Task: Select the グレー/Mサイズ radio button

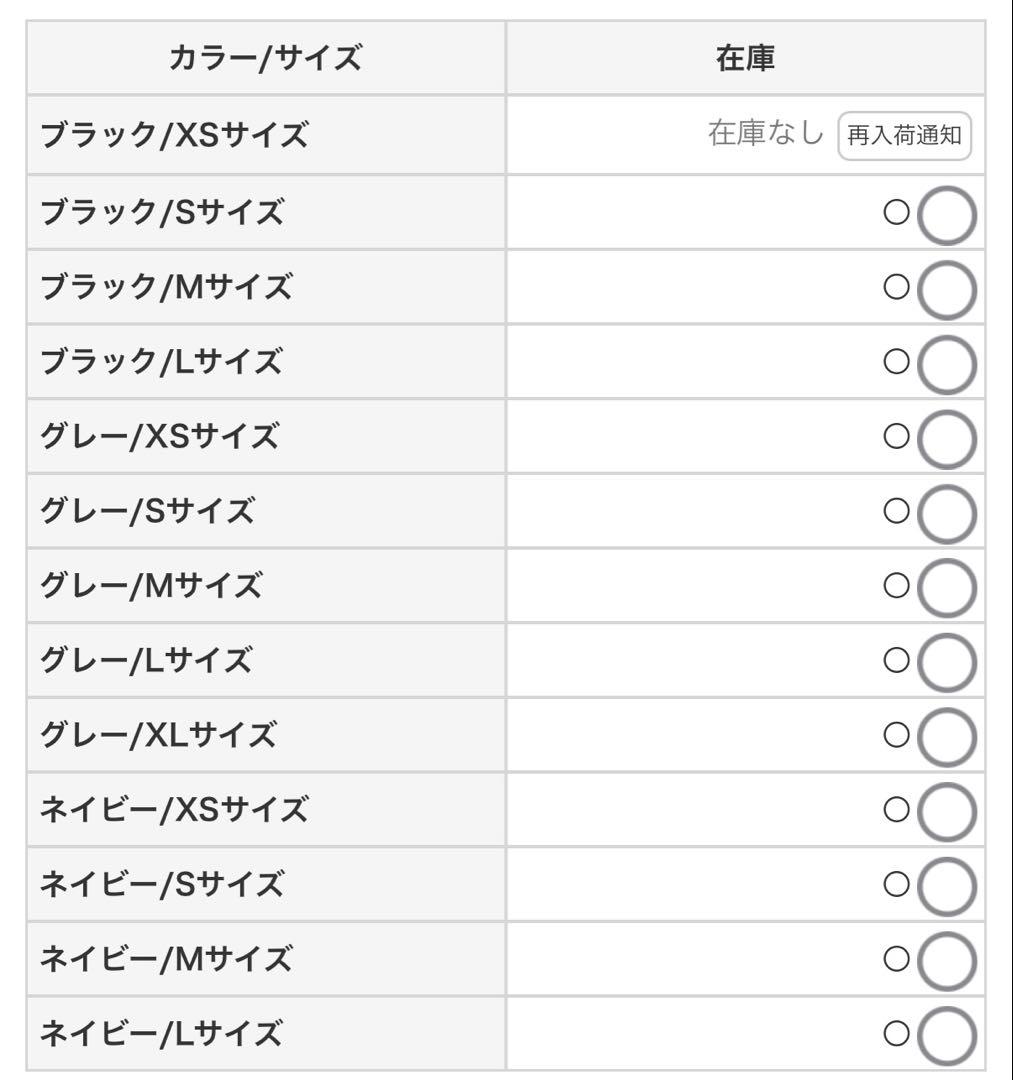Action: (x=945, y=587)
